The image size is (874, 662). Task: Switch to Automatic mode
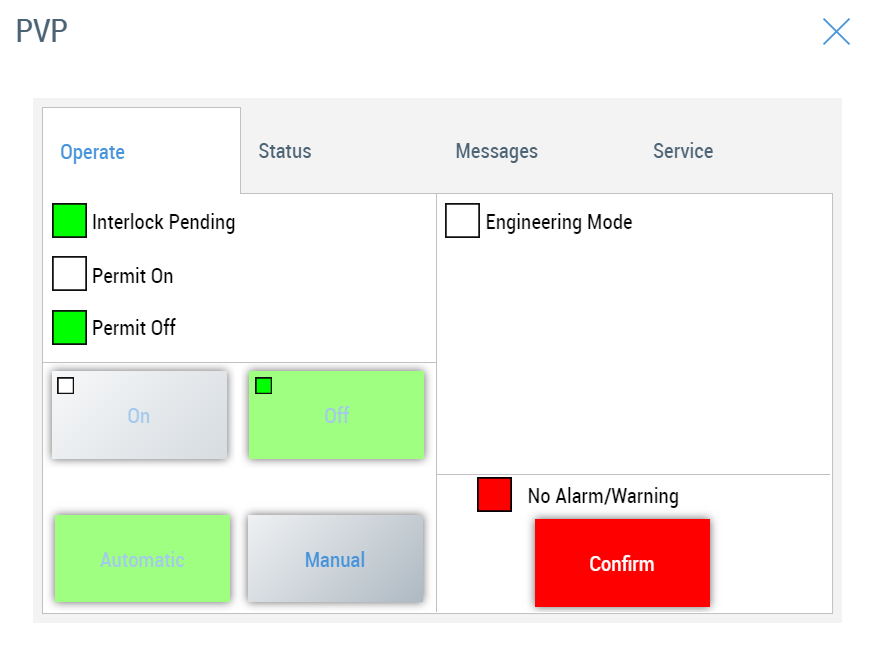coord(142,559)
